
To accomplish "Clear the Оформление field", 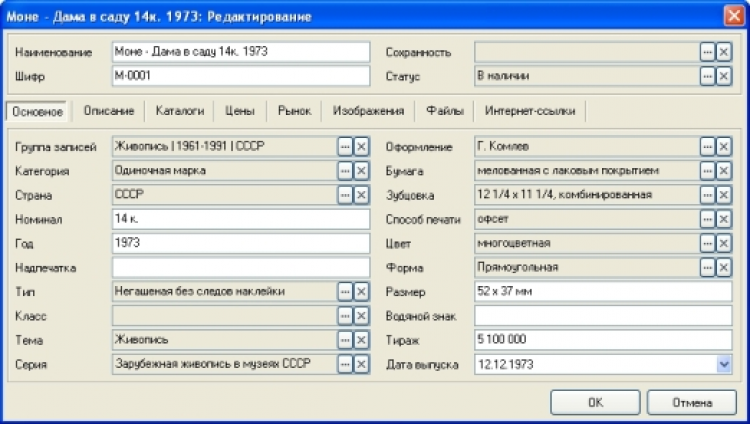I will pyautogui.click(x=723, y=146).
